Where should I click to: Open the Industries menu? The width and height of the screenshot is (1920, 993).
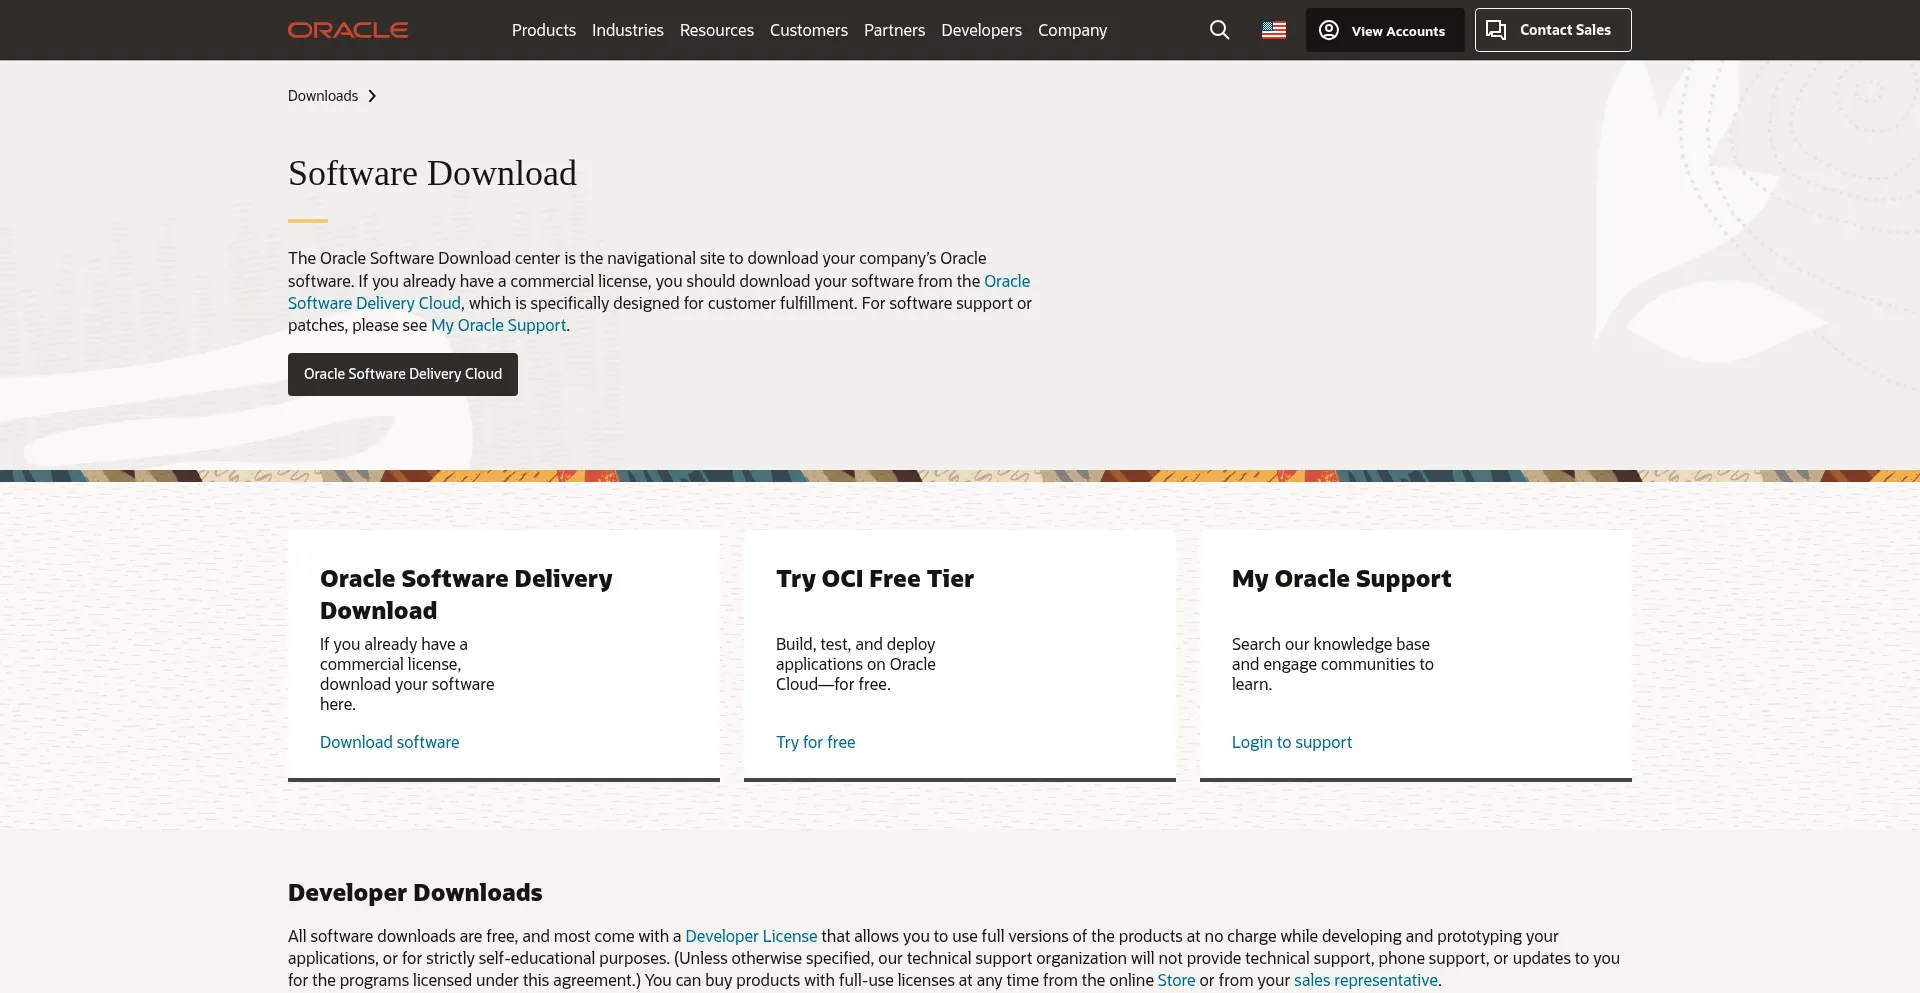point(628,30)
